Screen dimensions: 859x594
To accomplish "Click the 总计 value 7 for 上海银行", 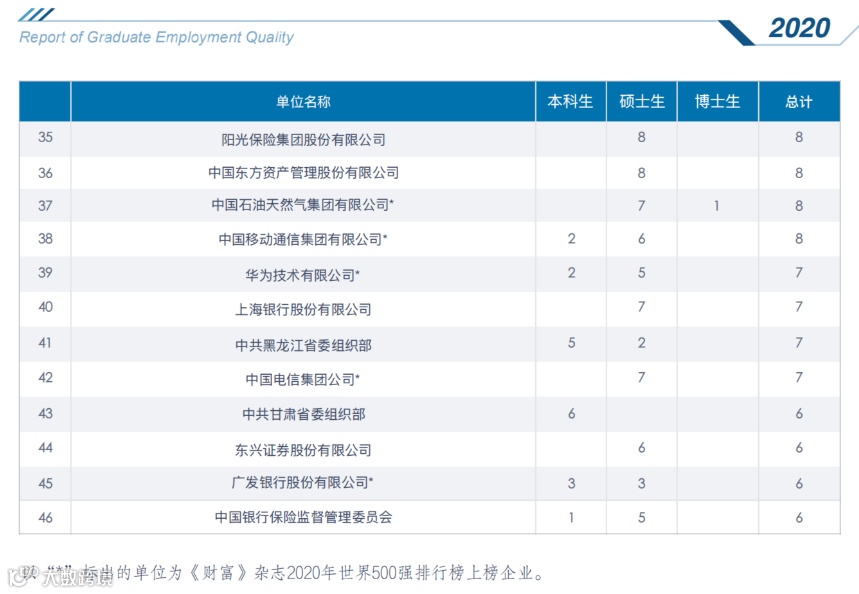I will (x=799, y=307).
